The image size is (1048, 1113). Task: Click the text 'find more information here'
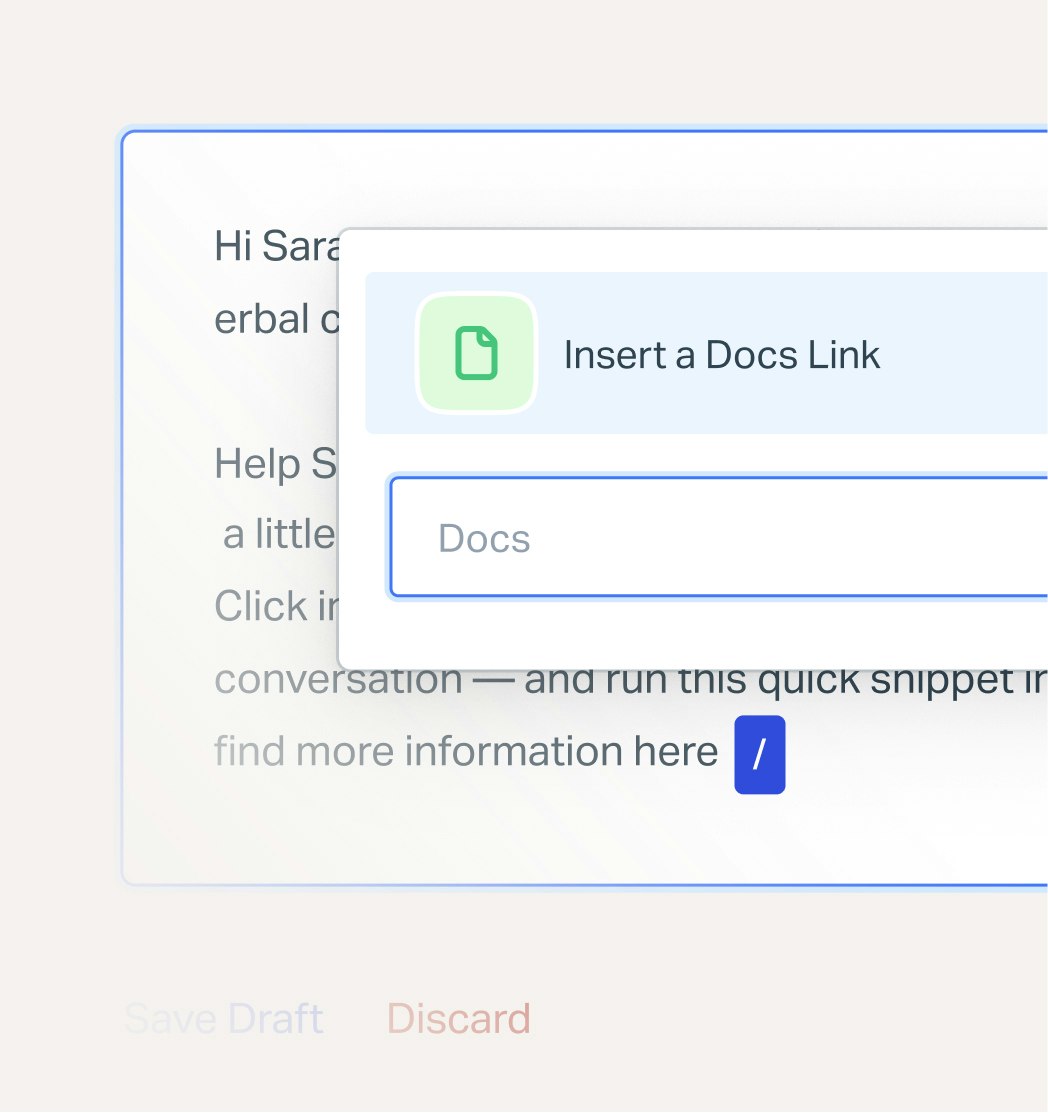pos(466,751)
